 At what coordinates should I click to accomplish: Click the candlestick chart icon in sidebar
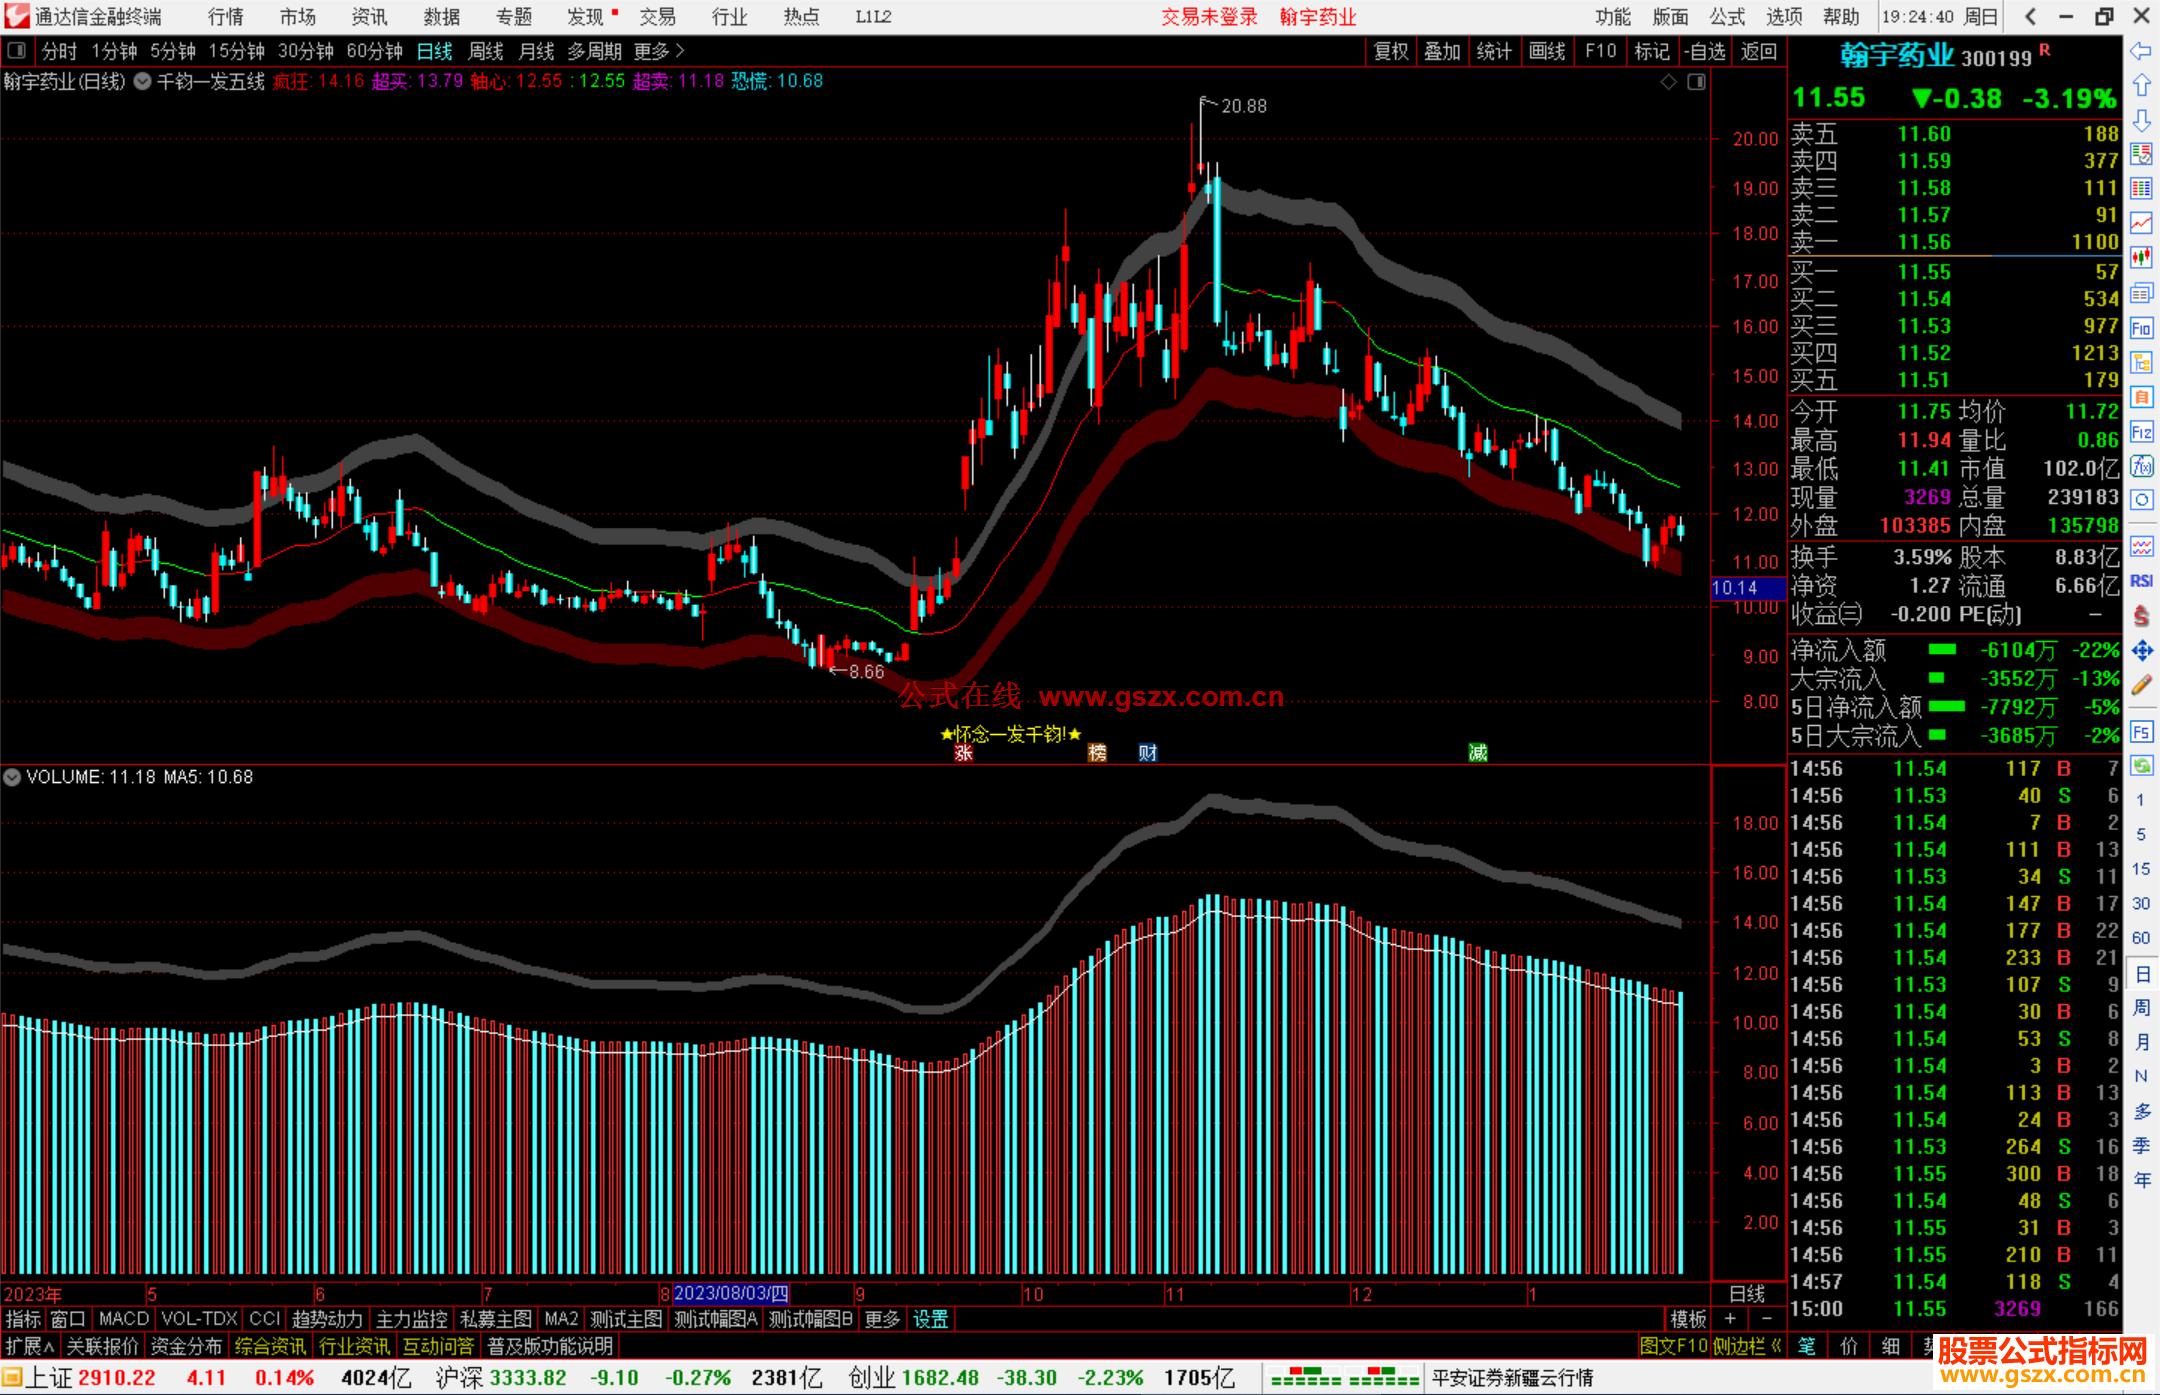[2141, 258]
